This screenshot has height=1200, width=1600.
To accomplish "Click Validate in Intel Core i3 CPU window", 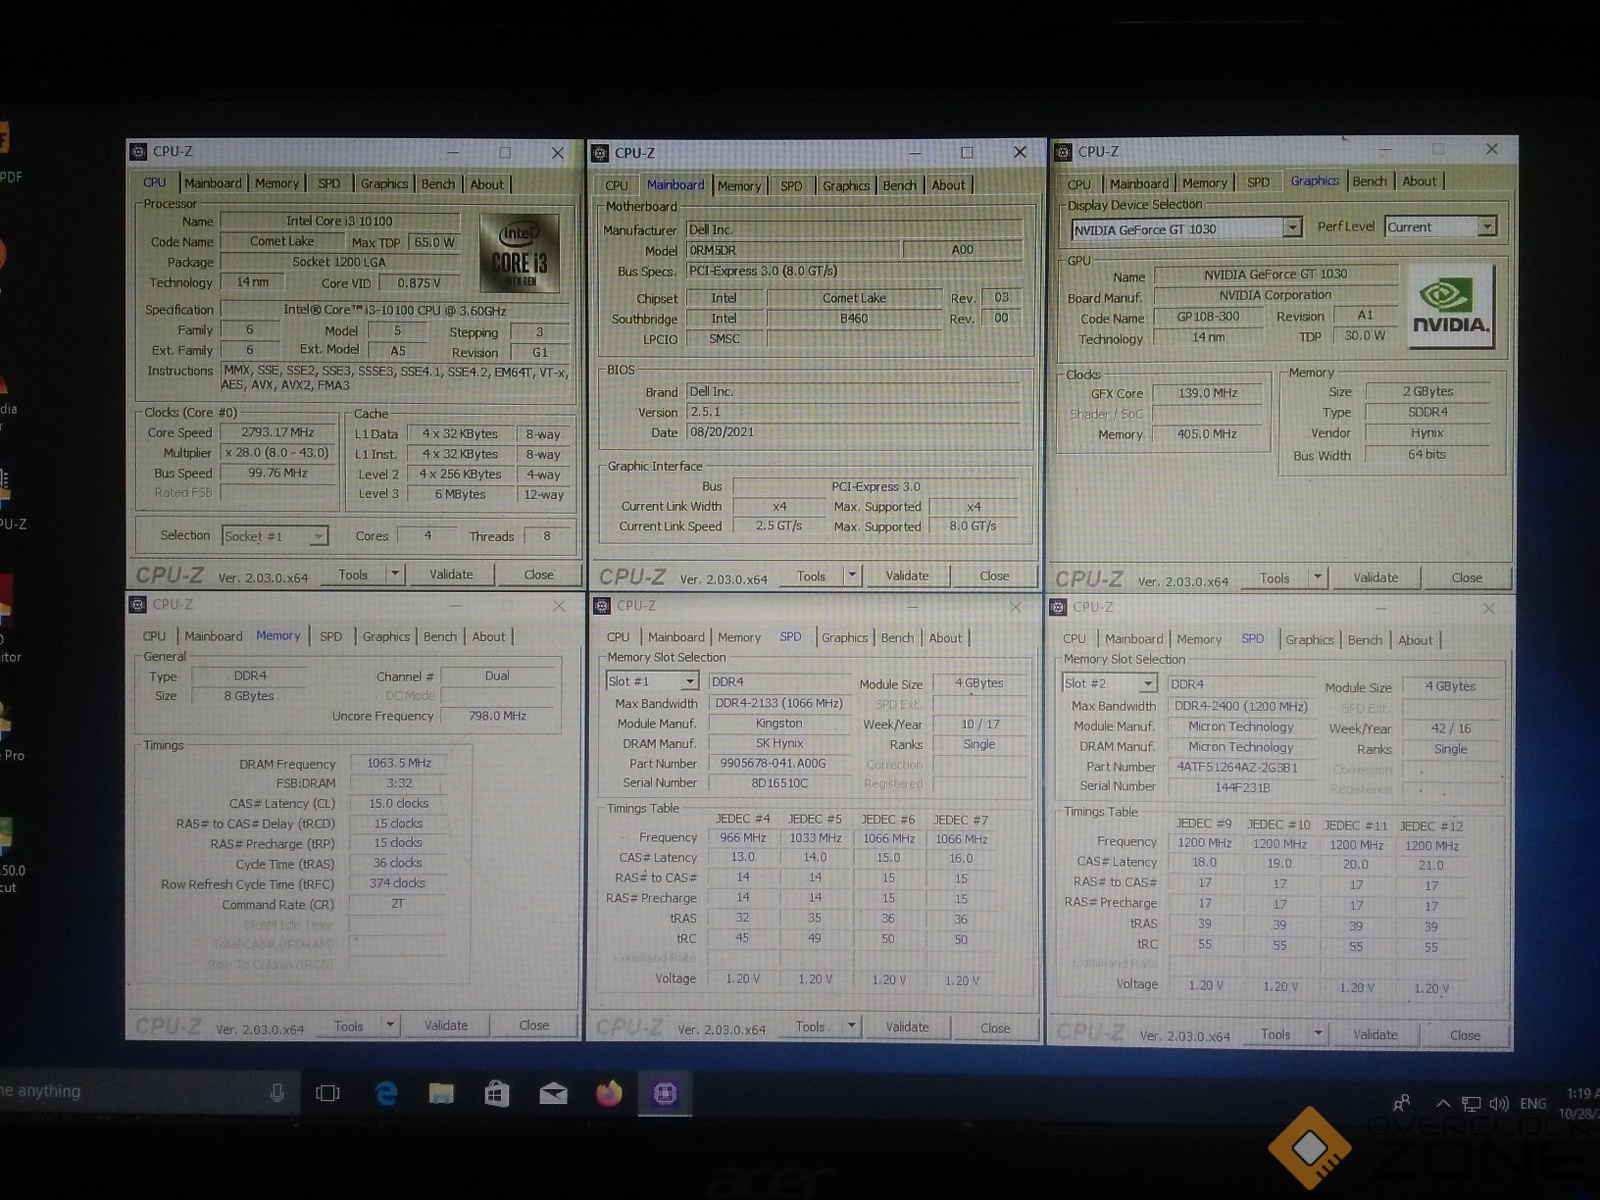I will coord(451,574).
